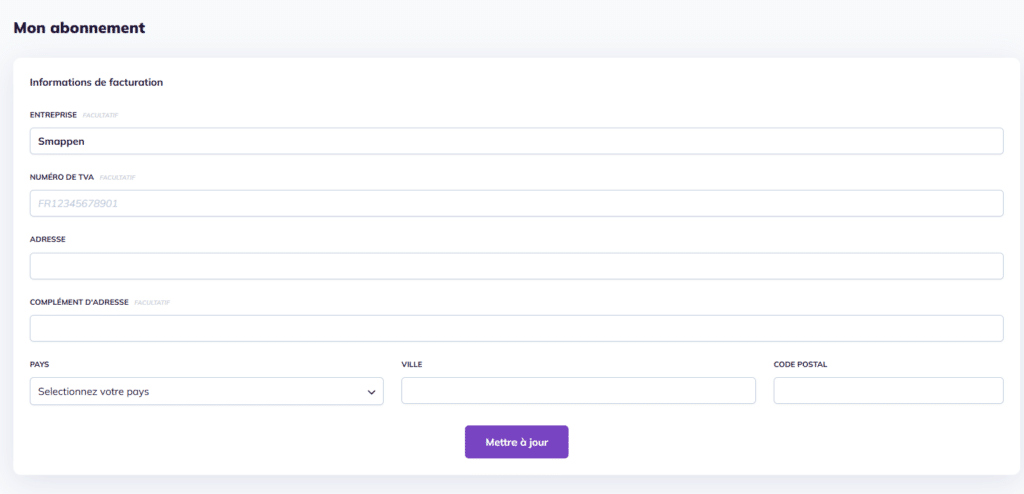Click the Mon abonnement page heading

[79, 28]
